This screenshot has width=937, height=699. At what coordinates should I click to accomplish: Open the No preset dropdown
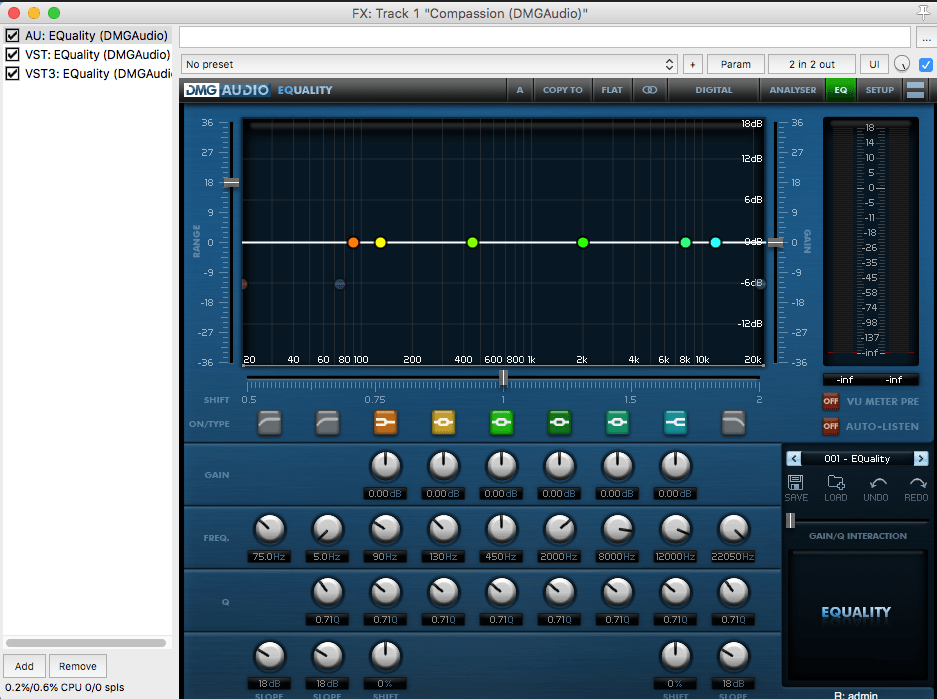point(429,64)
